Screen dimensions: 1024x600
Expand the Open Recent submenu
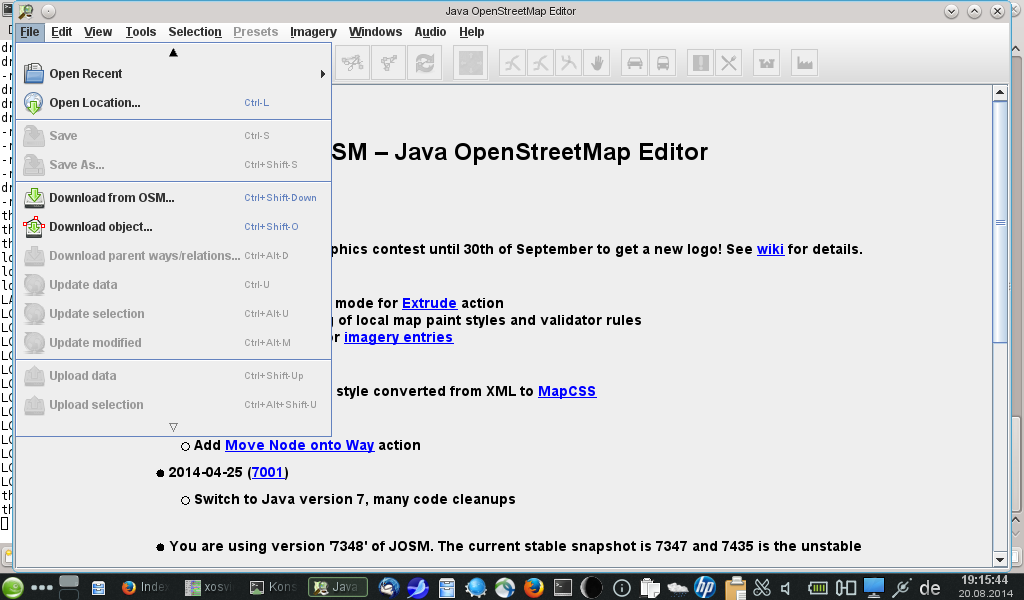[174, 74]
